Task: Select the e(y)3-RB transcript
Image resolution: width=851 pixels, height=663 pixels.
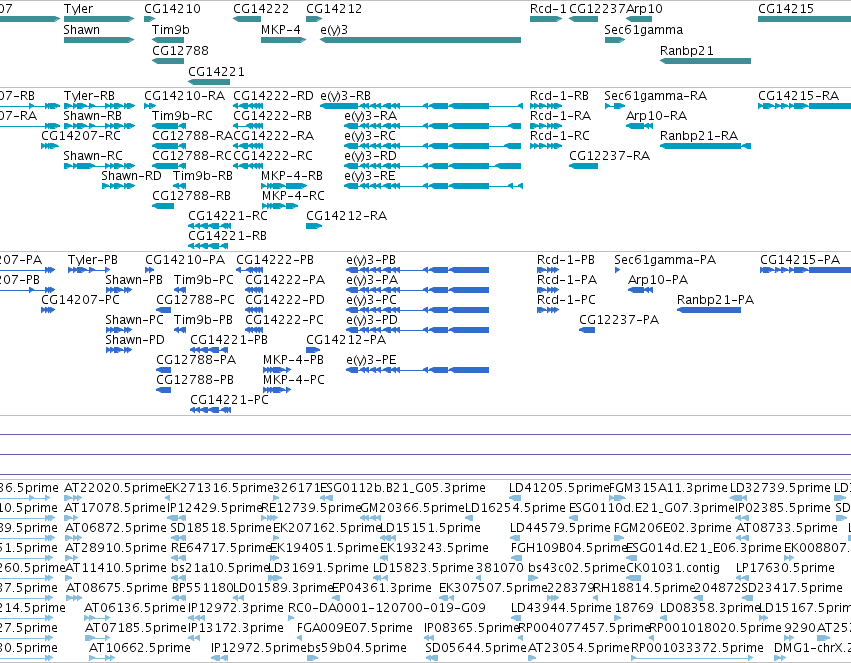Action: point(421,106)
